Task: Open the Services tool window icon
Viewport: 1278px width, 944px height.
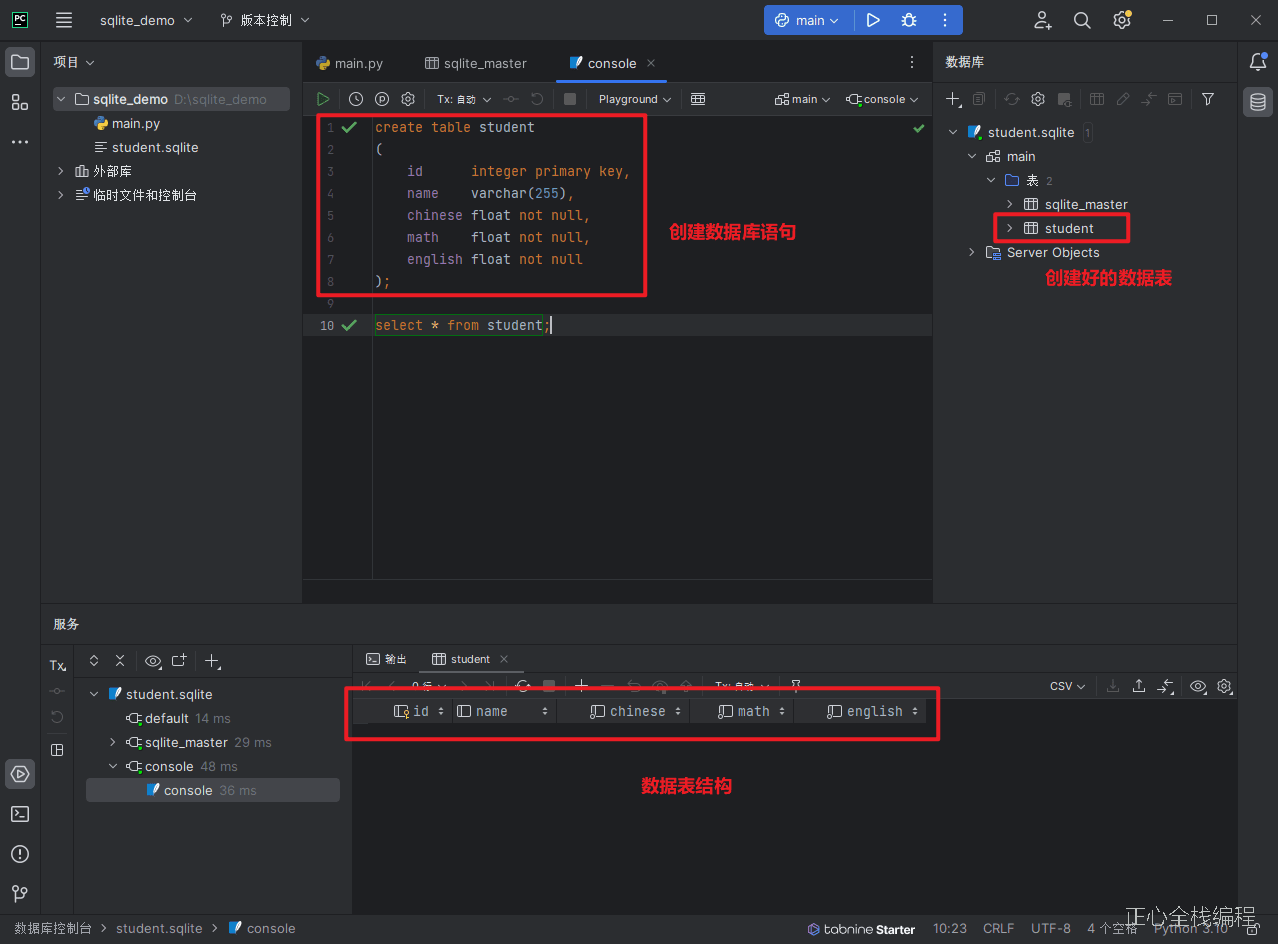Action: (x=20, y=774)
